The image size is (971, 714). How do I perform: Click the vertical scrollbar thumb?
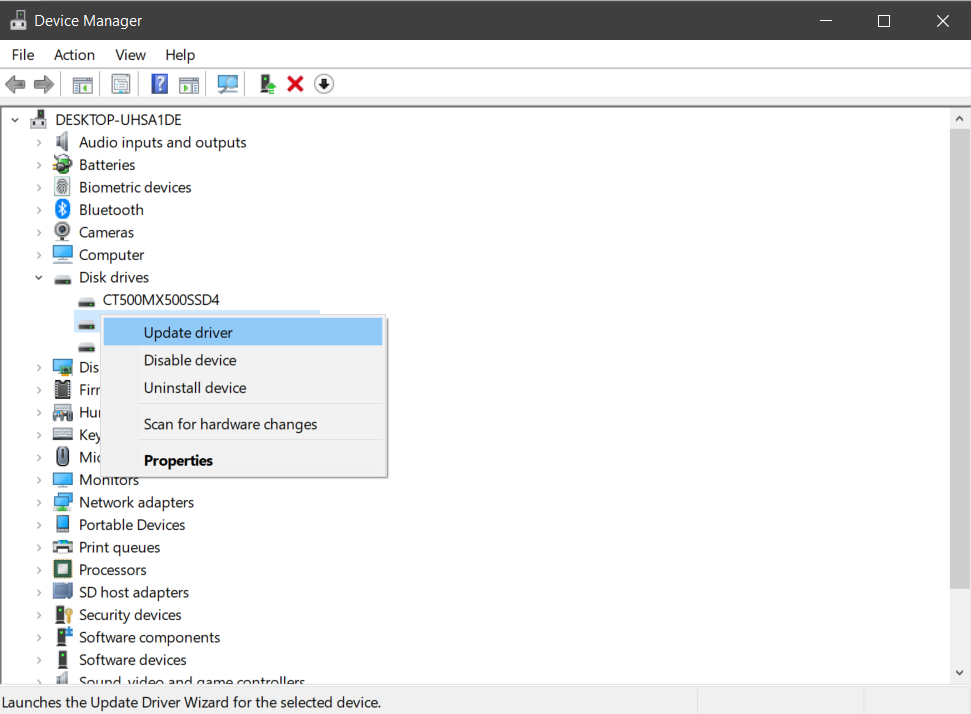959,359
